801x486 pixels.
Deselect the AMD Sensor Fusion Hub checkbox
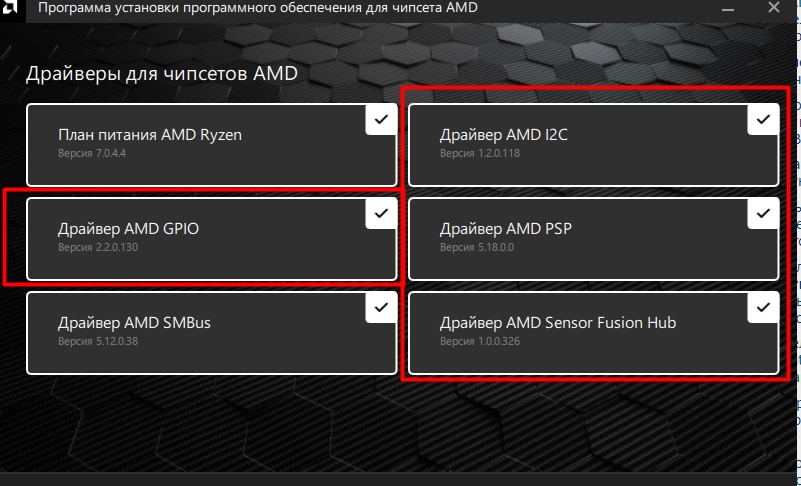coord(762,307)
